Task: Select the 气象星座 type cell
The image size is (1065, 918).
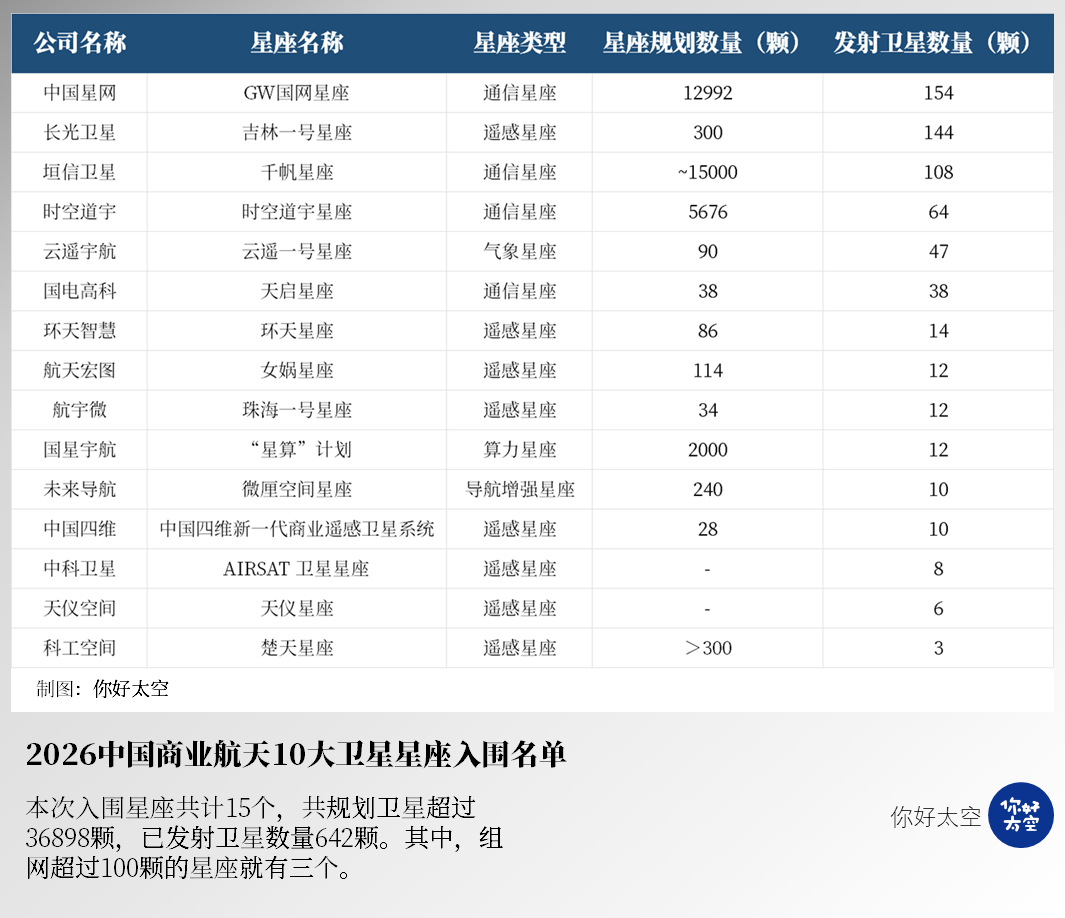Action: click(x=520, y=252)
